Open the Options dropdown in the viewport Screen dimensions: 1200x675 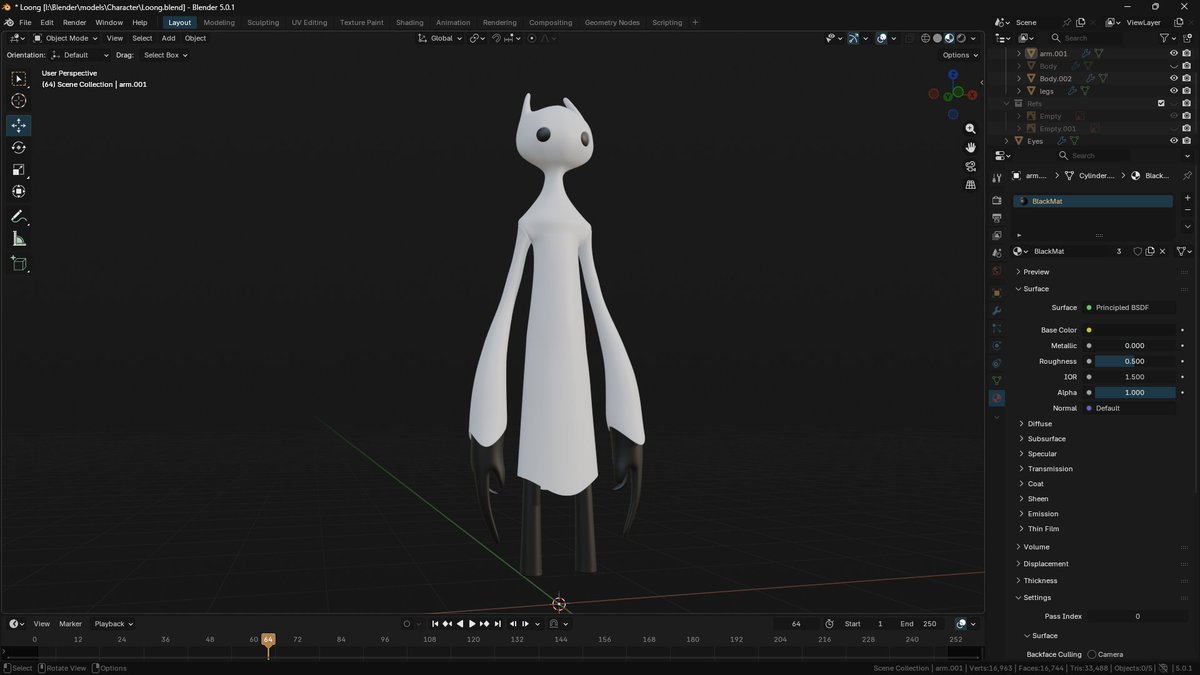point(959,55)
